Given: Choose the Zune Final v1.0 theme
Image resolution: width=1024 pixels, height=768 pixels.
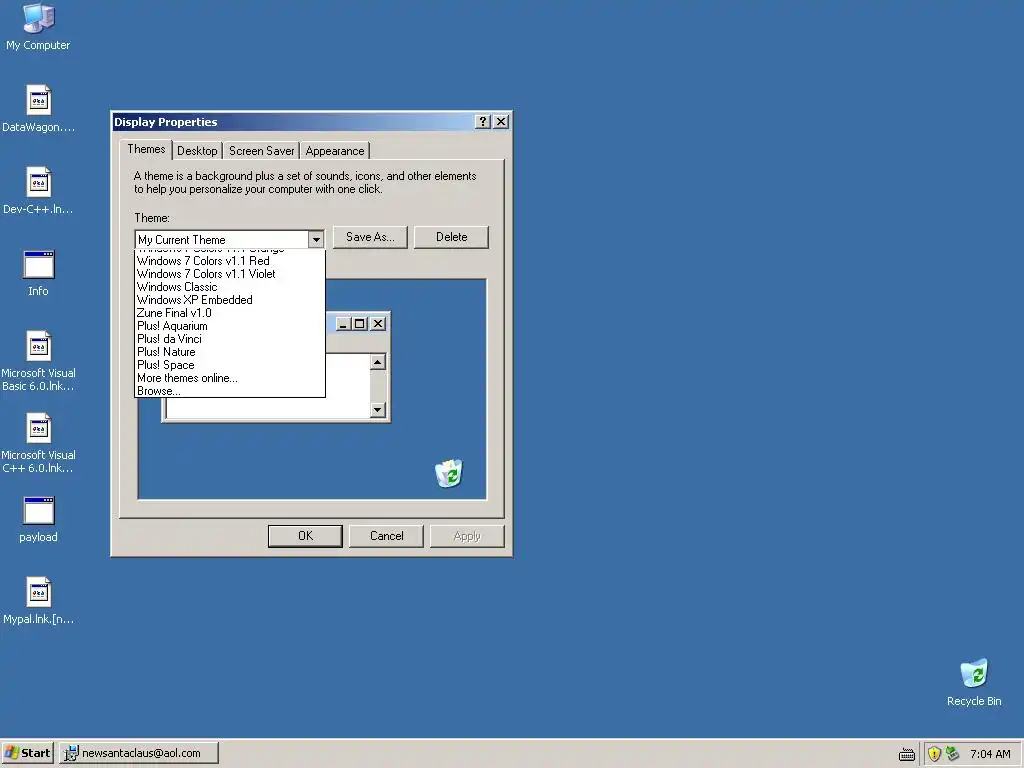Looking at the screenshot, I should click(229, 313).
